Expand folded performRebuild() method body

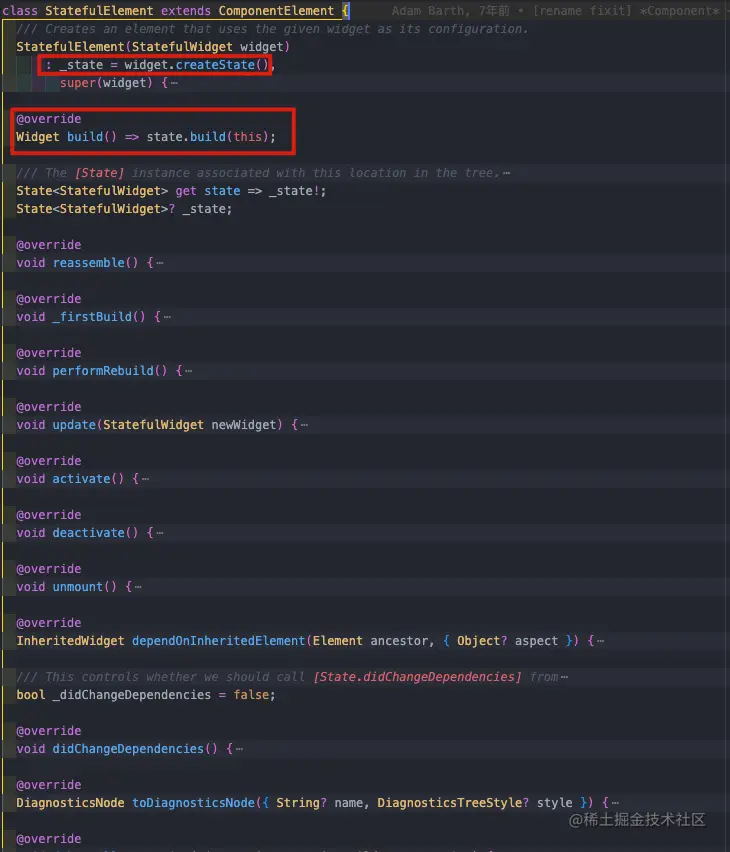(189, 371)
